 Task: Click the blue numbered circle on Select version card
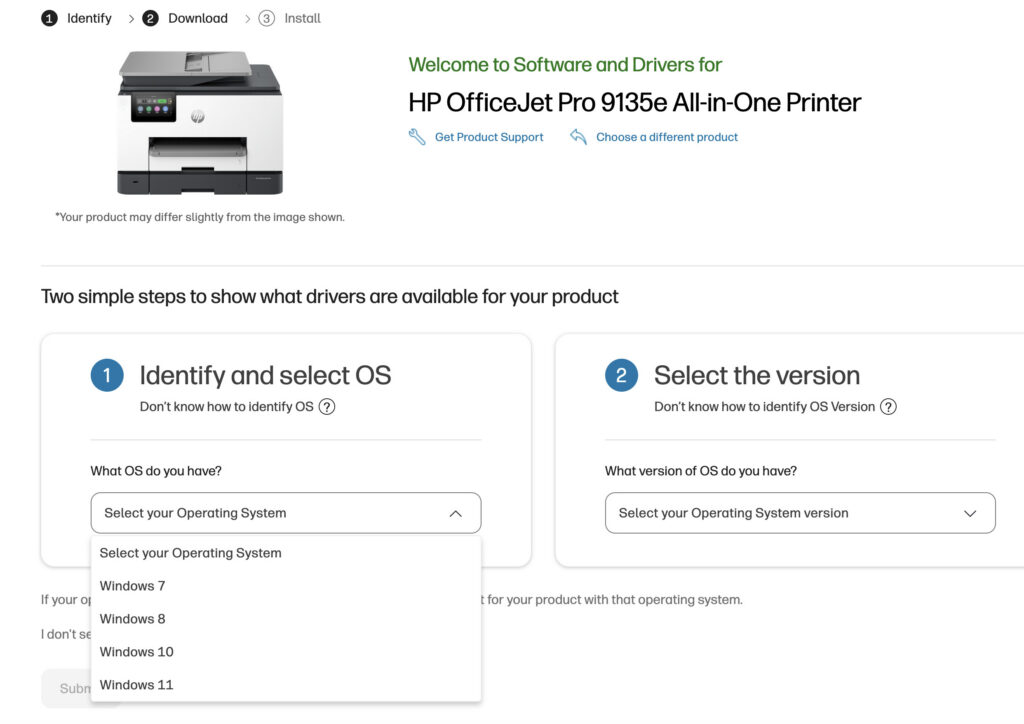click(621, 375)
